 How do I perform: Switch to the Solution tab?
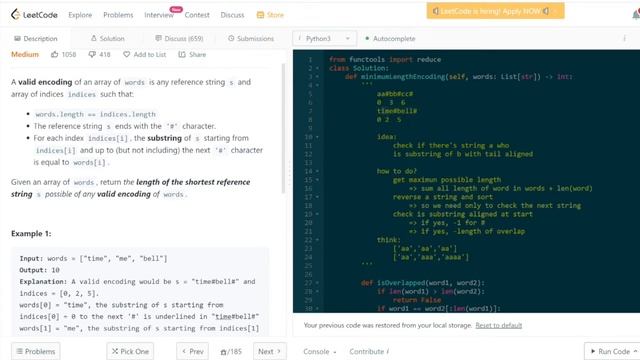(108, 39)
